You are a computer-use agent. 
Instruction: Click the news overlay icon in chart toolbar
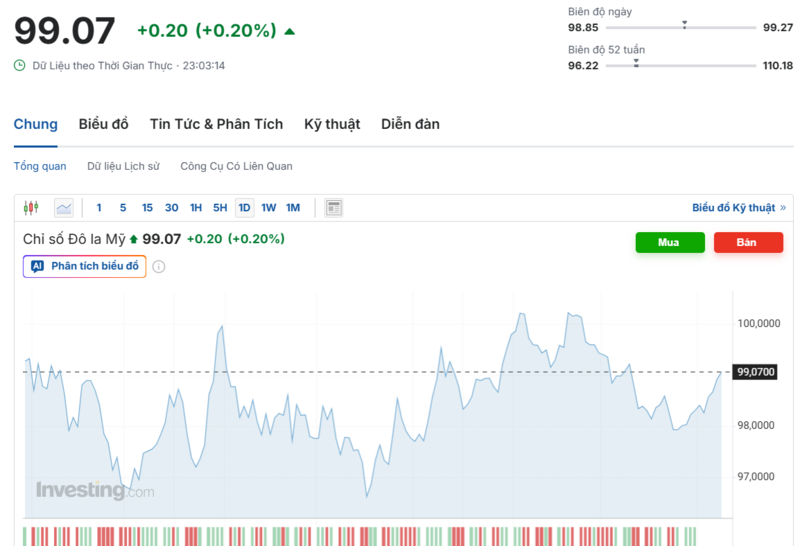pyautogui.click(x=334, y=208)
